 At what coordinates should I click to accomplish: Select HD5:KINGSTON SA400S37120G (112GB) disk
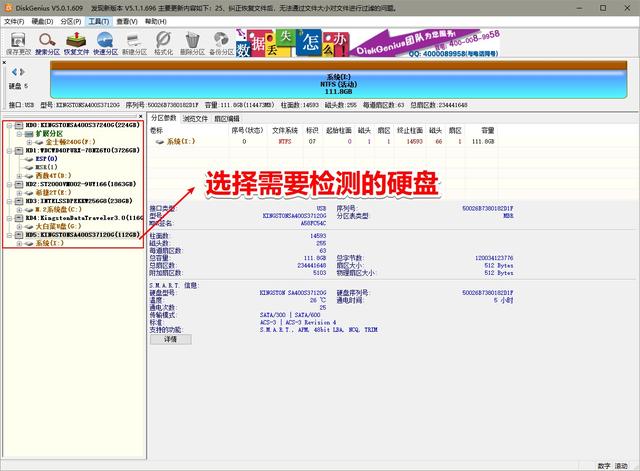coord(82,235)
